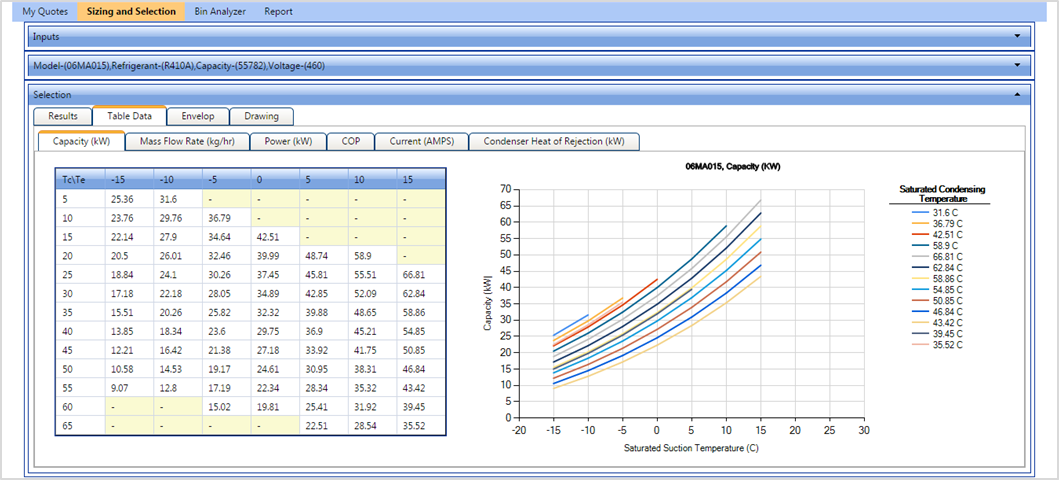
Task: Collapse the Selection panel arrow
Action: point(1017,95)
